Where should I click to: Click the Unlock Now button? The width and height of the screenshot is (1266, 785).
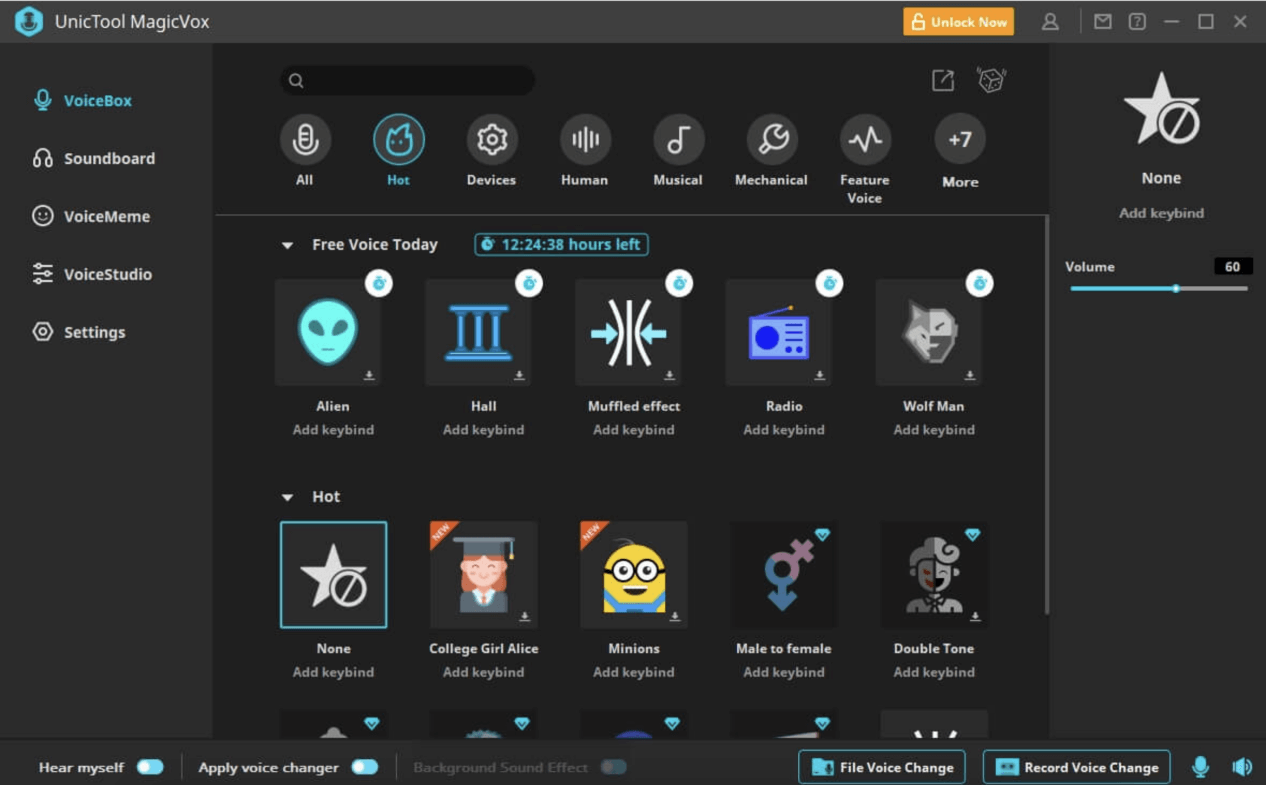pyautogui.click(x=957, y=20)
